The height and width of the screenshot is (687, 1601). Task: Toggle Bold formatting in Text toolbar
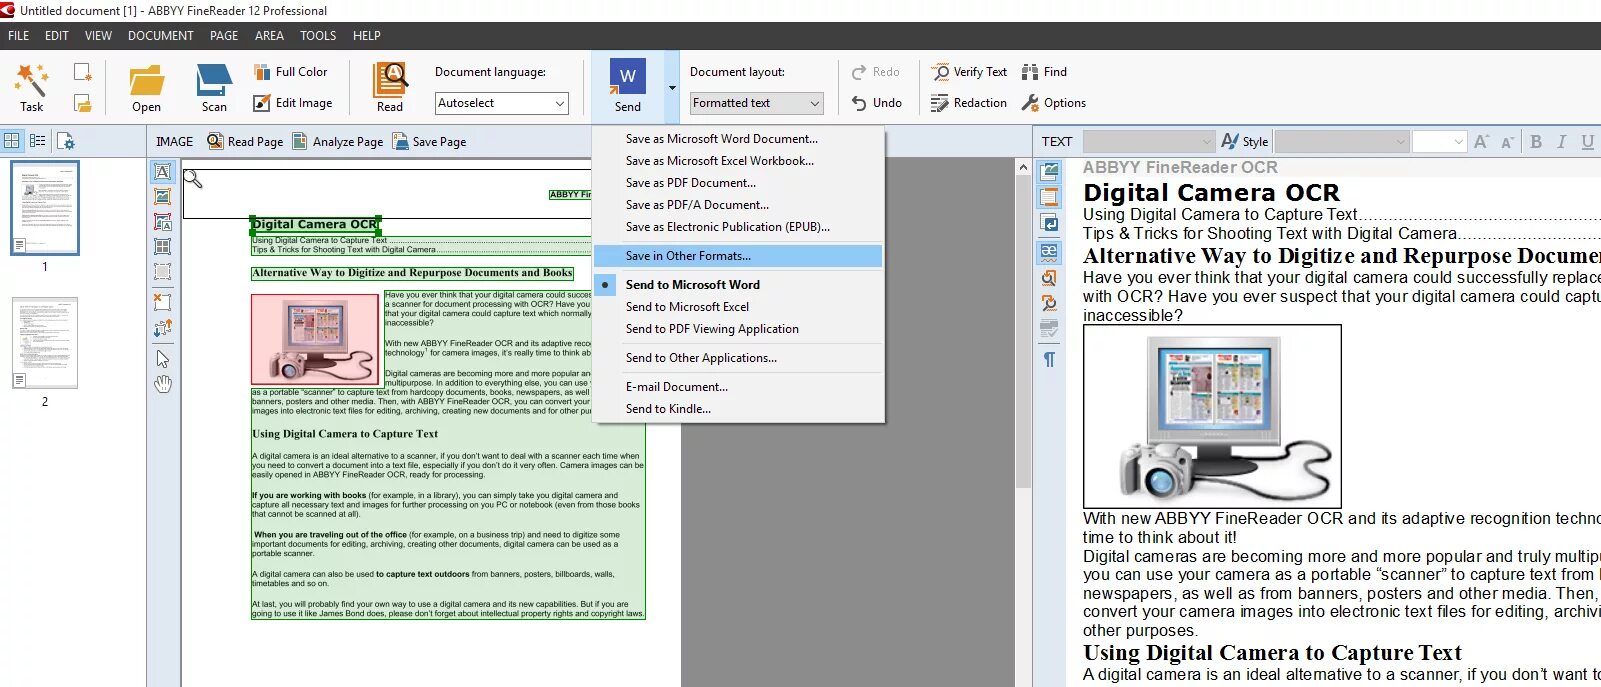pyautogui.click(x=1536, y=141)
